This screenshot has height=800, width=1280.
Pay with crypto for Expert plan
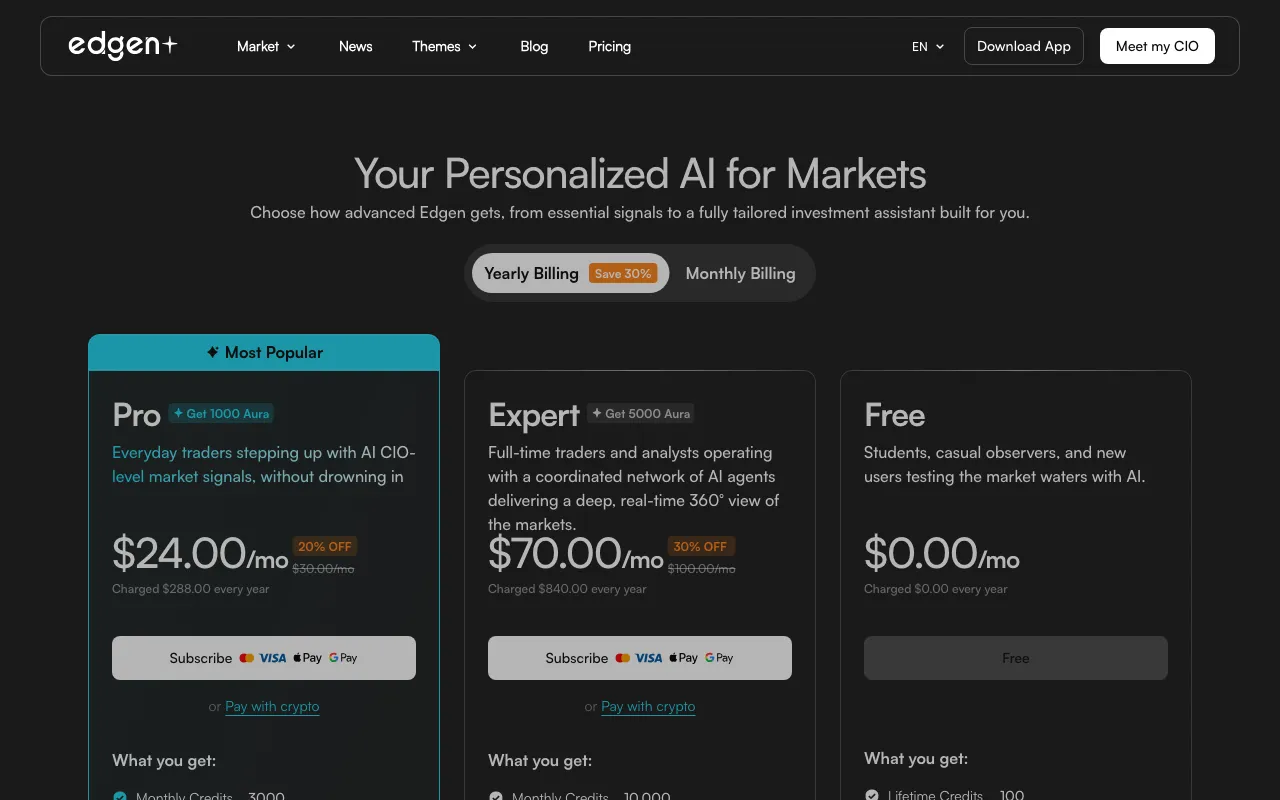pos(648,706)
